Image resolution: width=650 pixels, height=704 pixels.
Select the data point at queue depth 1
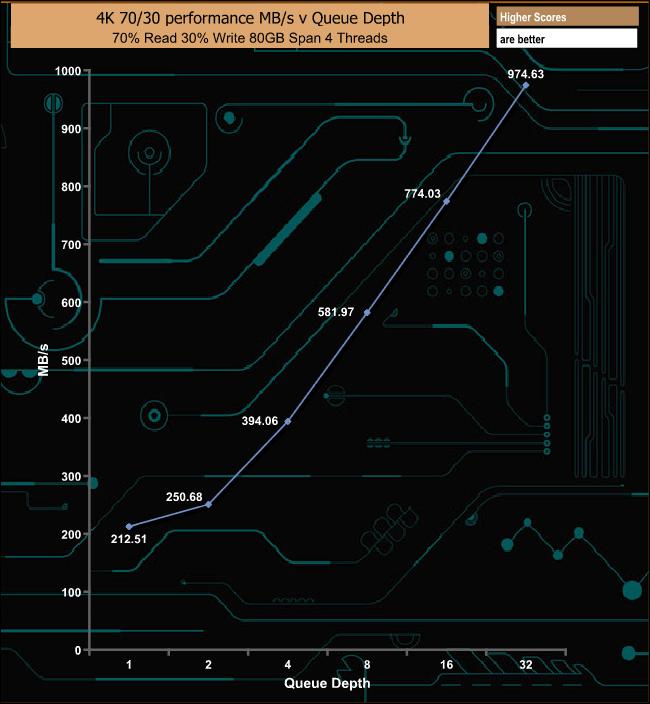[129, 527]
